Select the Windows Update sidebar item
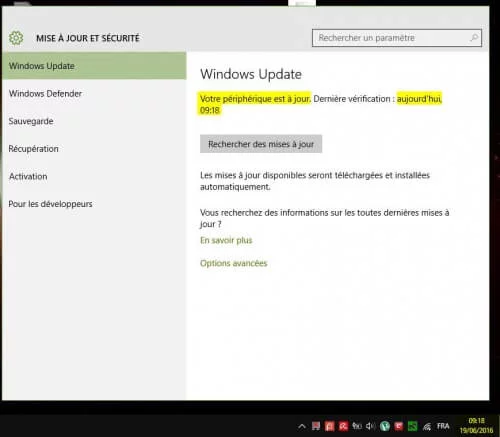The height and width of the screenshot is (437, 500). [94, 66]
